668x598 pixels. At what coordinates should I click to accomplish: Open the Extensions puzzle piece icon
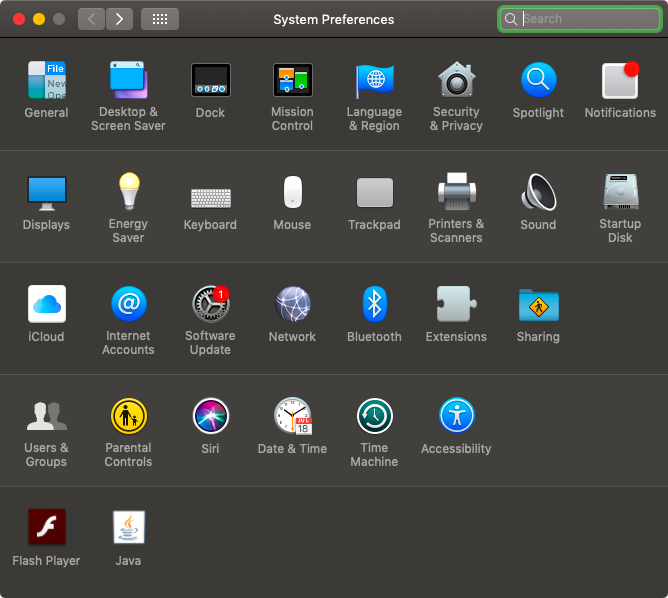pyautogui.click(x=457, y=304)
